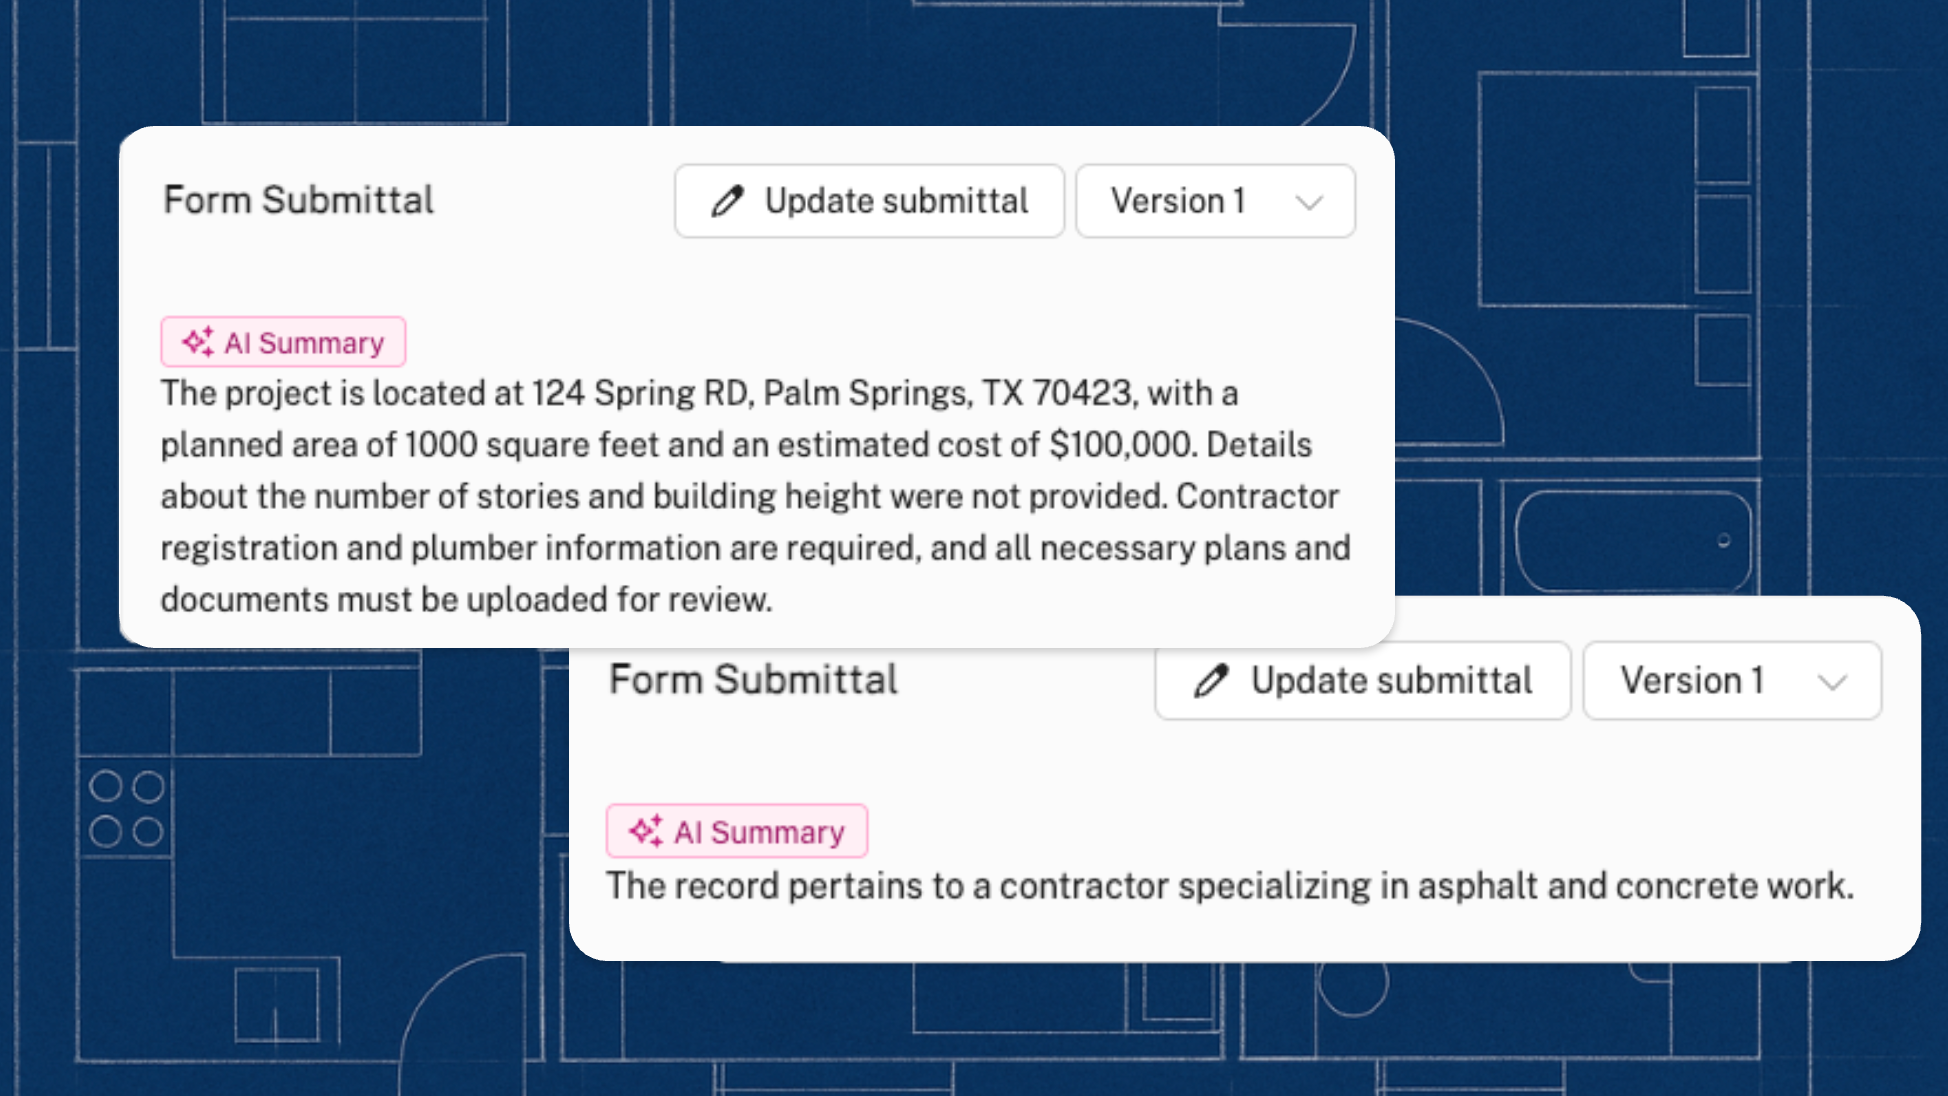Click the Form Submittal heading on the Palm Springs card
Screen dimensions: 1948x1096
pyautogui.click(x=299, y=200)
